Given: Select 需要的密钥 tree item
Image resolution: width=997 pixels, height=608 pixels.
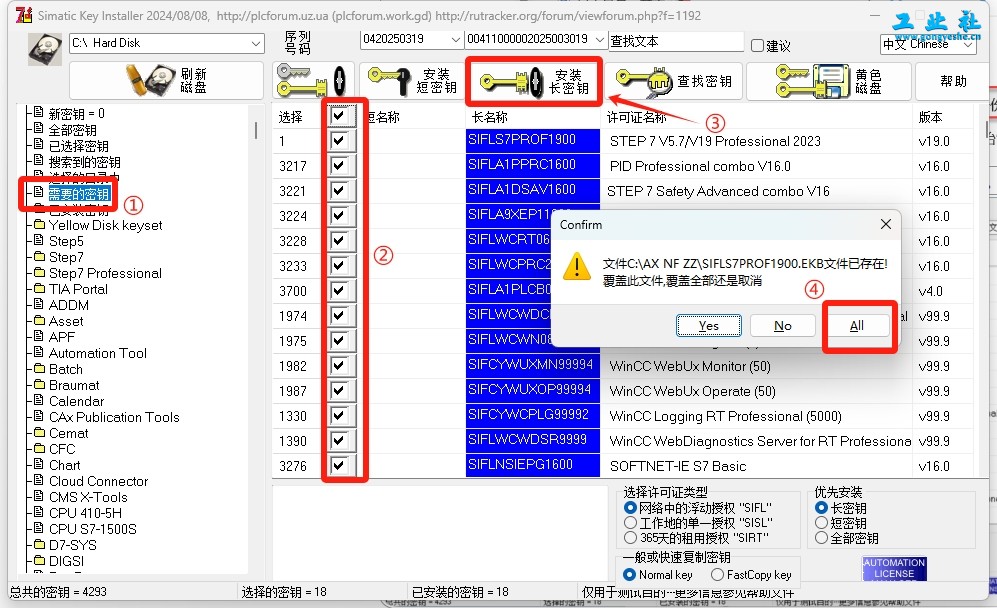Looking at the screenshot, I should click(x=79, y=194).
